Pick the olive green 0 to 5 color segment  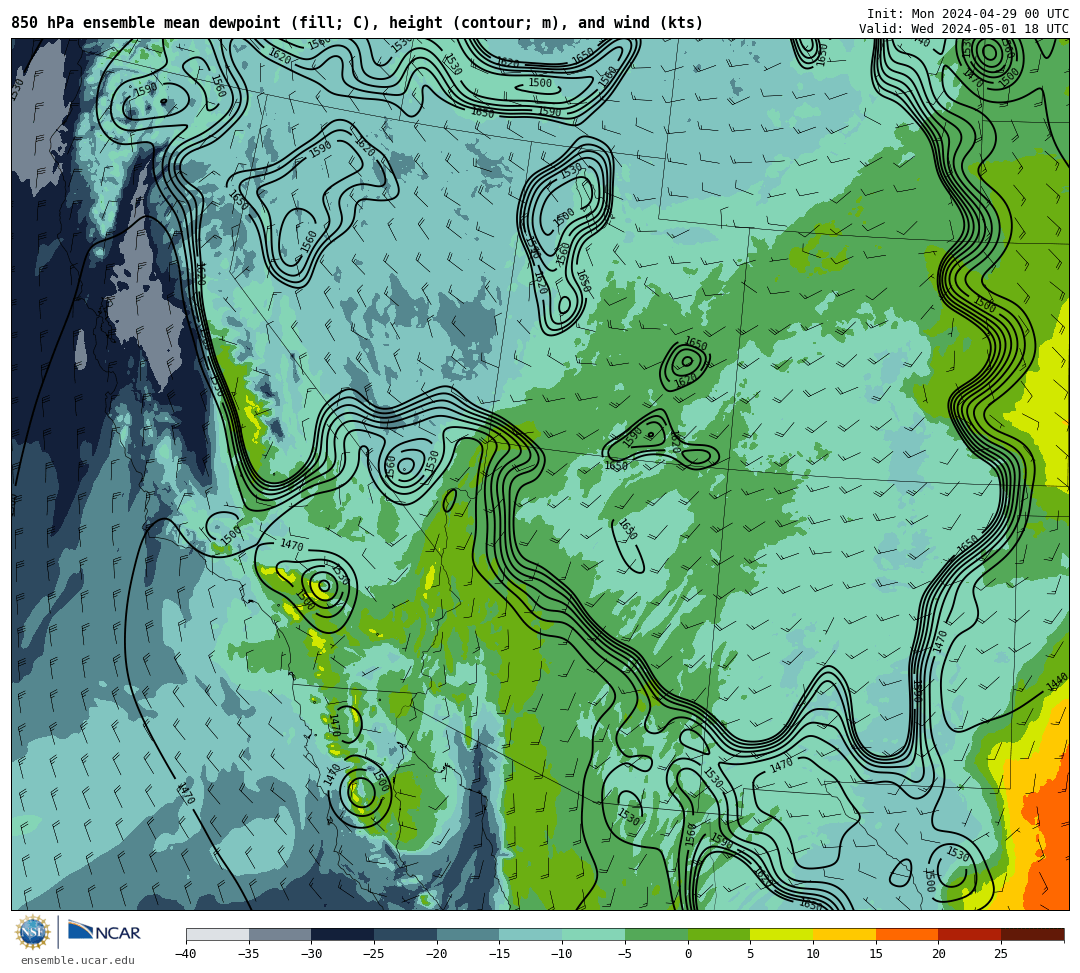point(719,934)
